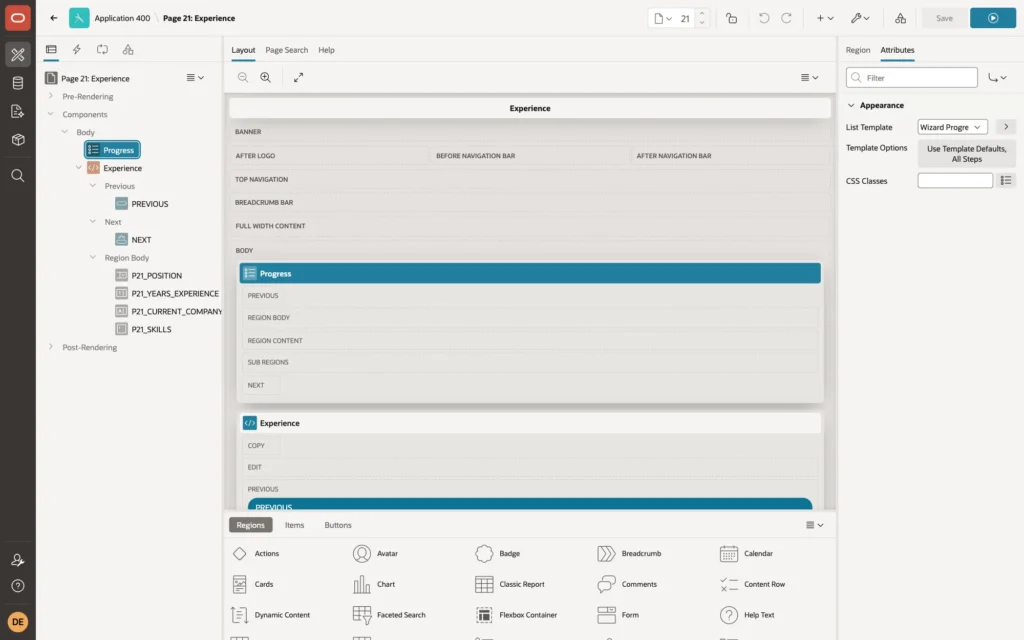The image size is (1024, 640).
Task: Increment the page number stepper
Action: pos(702,13)
